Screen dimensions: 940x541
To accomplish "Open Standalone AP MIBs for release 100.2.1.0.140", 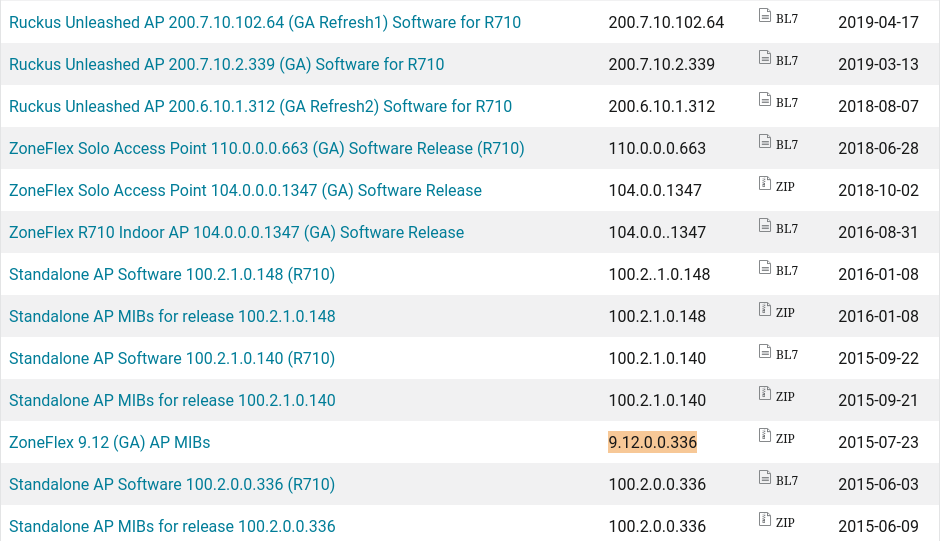I will (x=172, y=400).
